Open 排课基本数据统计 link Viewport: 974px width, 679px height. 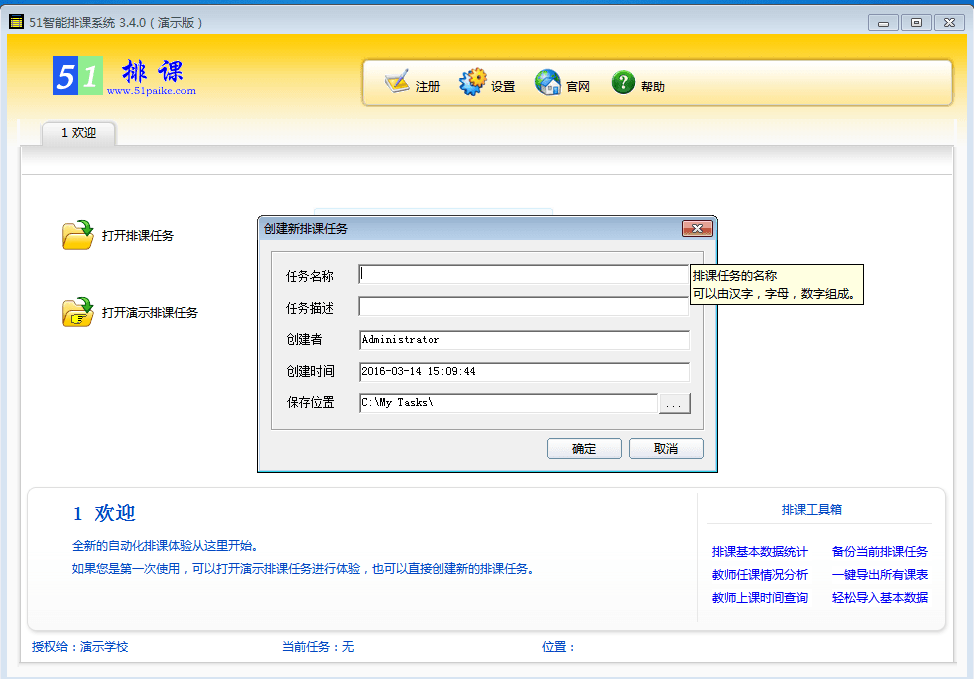(x=759, y=551)
